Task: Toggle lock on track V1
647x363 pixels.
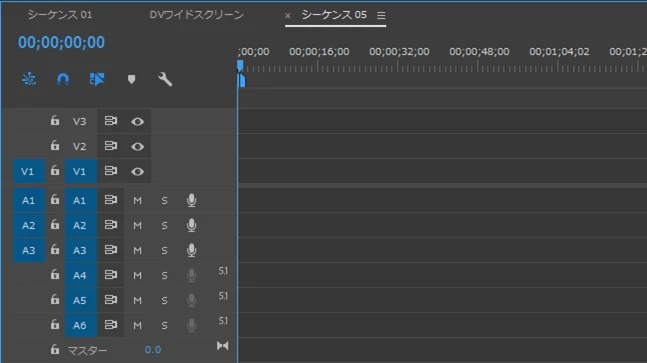Action: point(55,170)
